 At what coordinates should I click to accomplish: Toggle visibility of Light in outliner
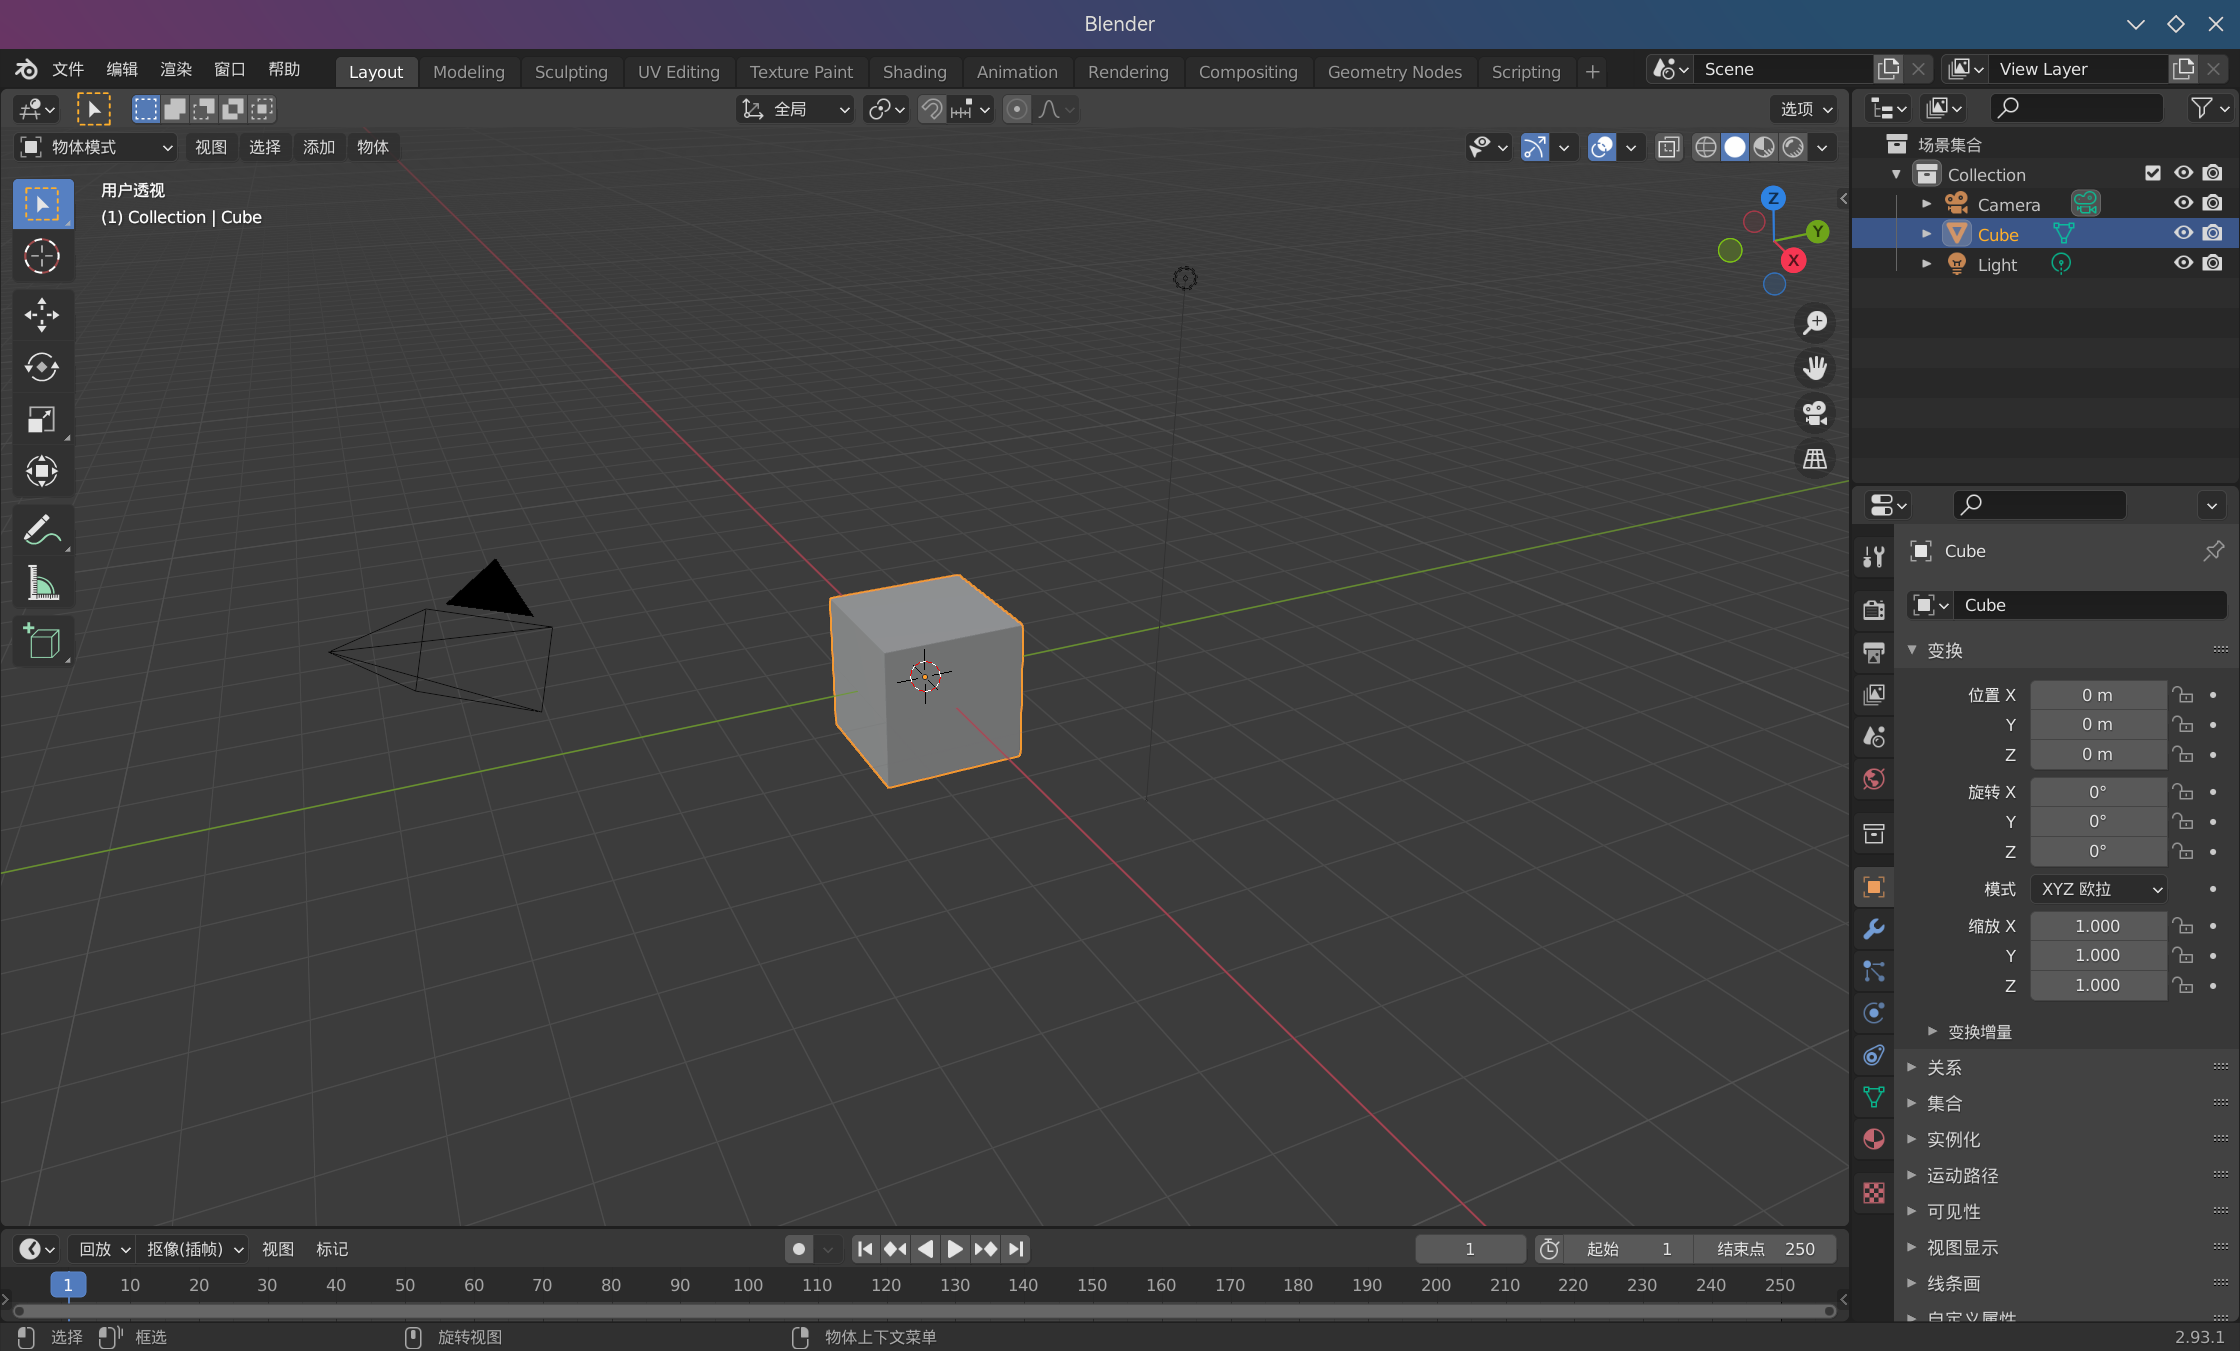coord(2182,263)
